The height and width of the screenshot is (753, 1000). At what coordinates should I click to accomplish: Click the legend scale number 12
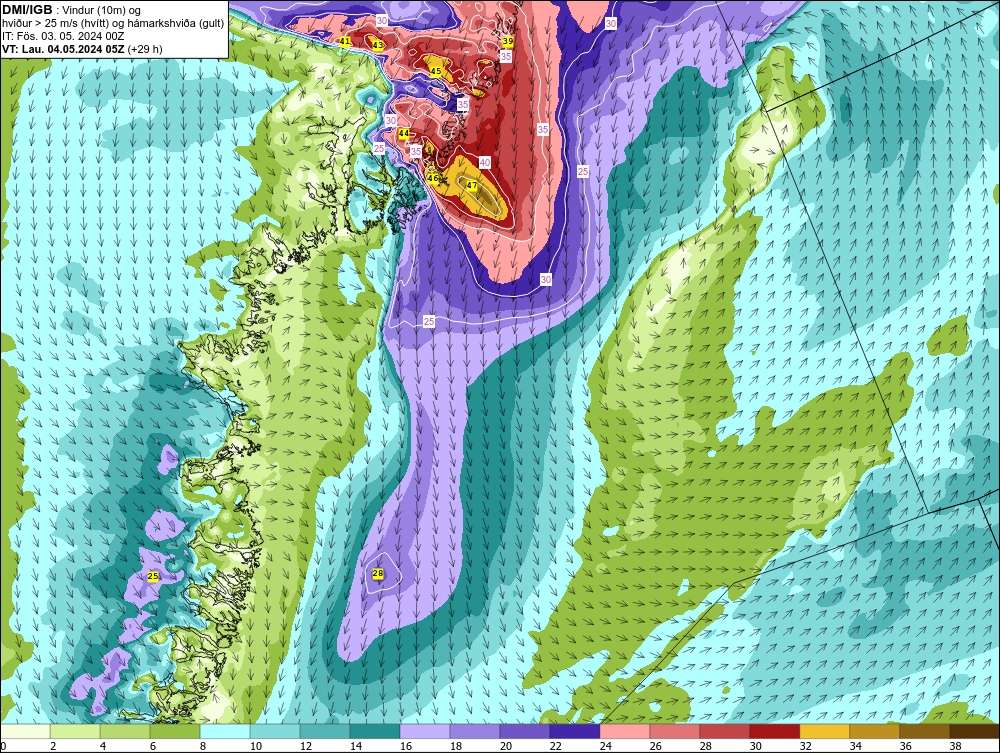305,746
